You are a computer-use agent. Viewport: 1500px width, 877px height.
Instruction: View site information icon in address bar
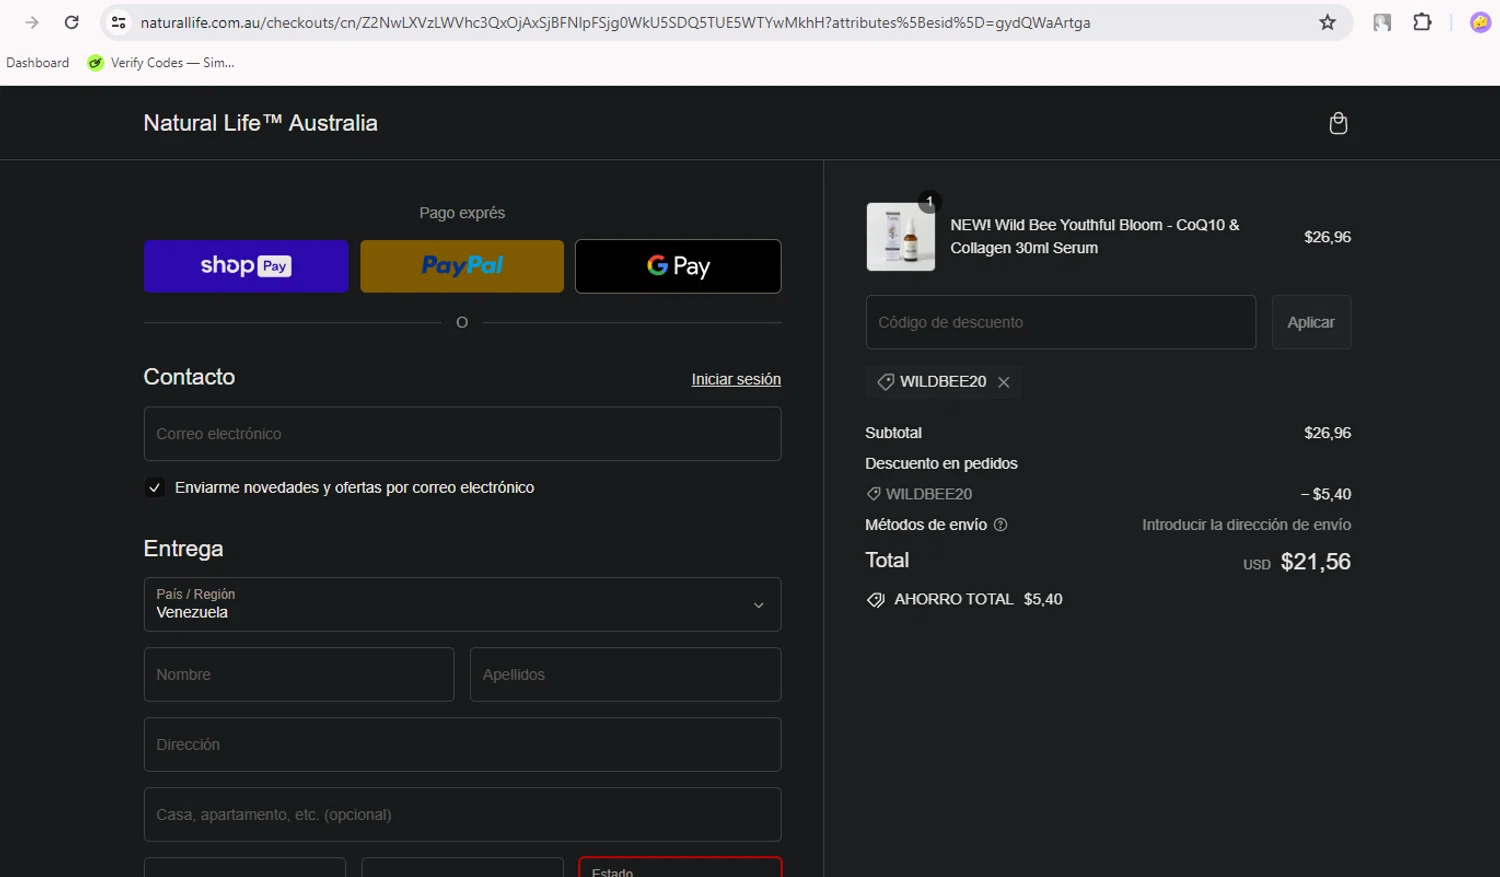coord(118,22)
